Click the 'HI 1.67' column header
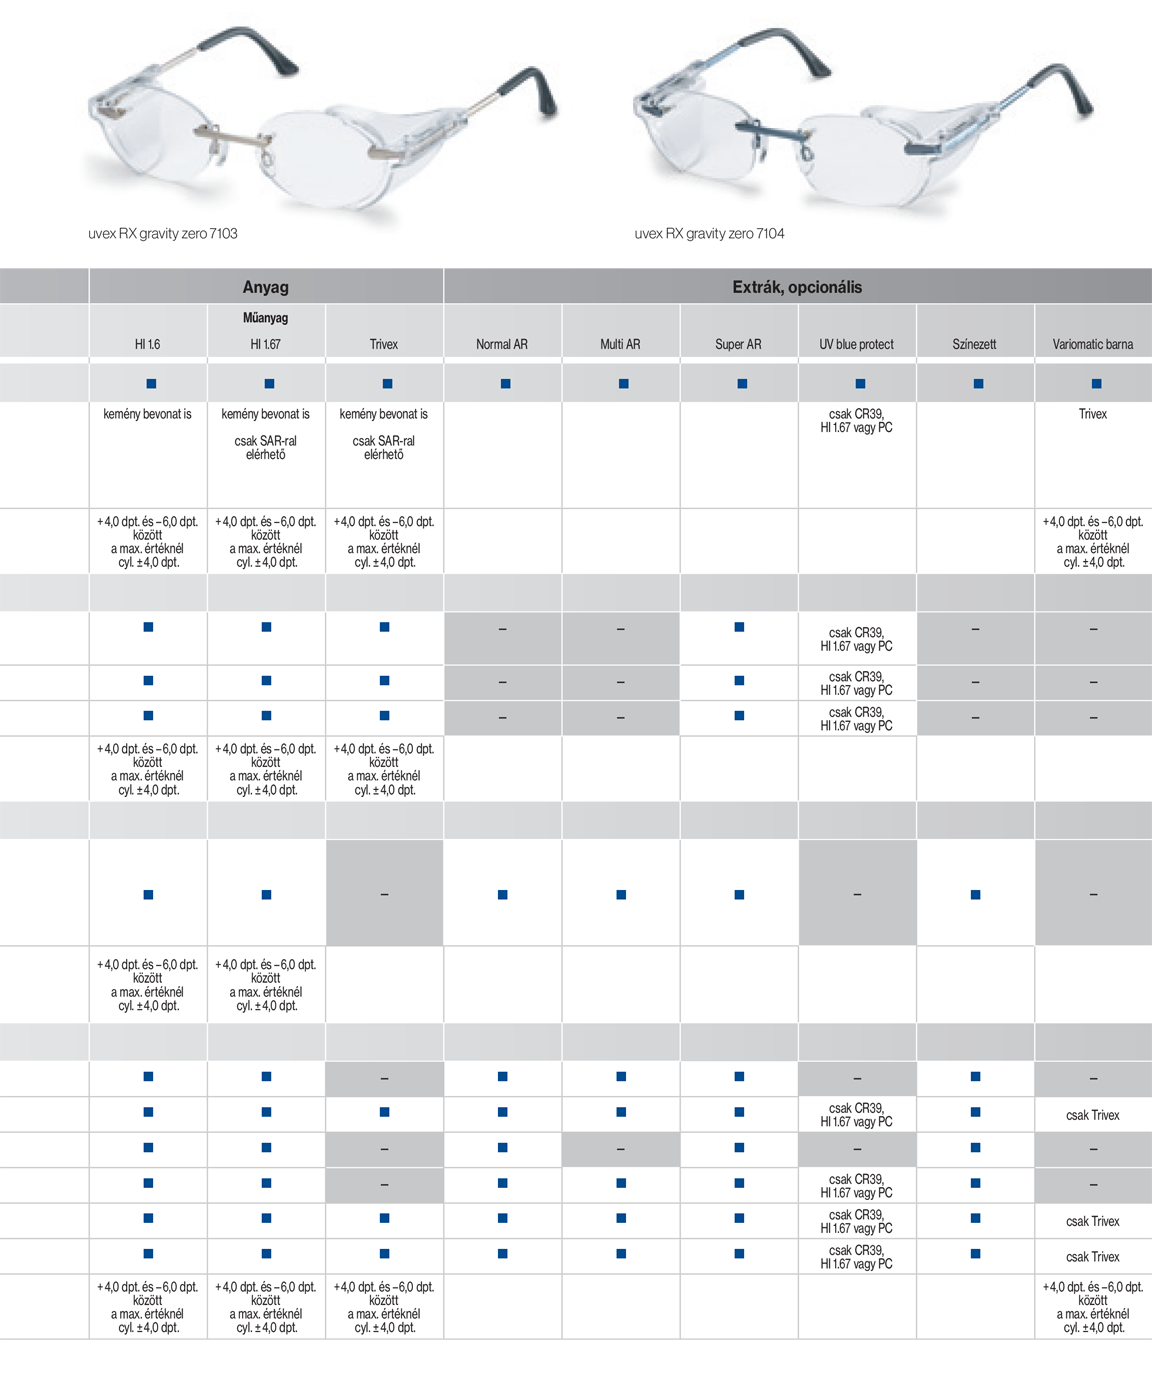 tap(265, 344)
